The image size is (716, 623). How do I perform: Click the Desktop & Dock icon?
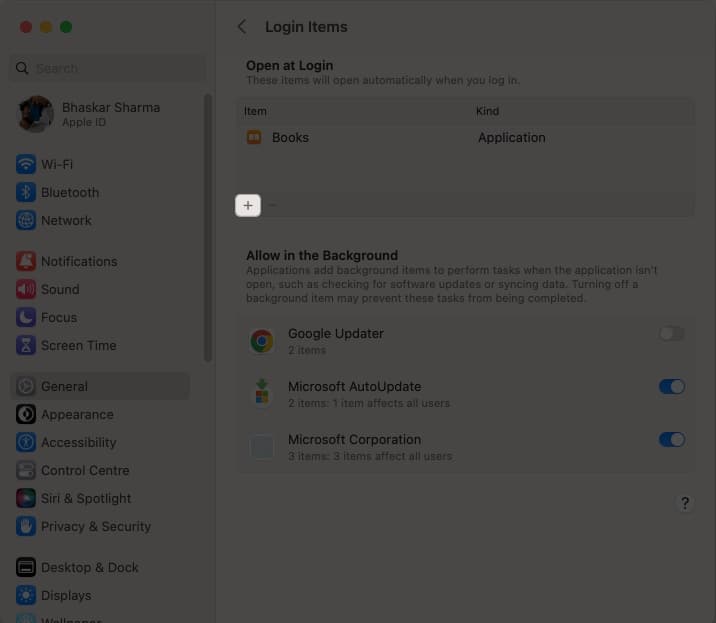coord(26,567)
